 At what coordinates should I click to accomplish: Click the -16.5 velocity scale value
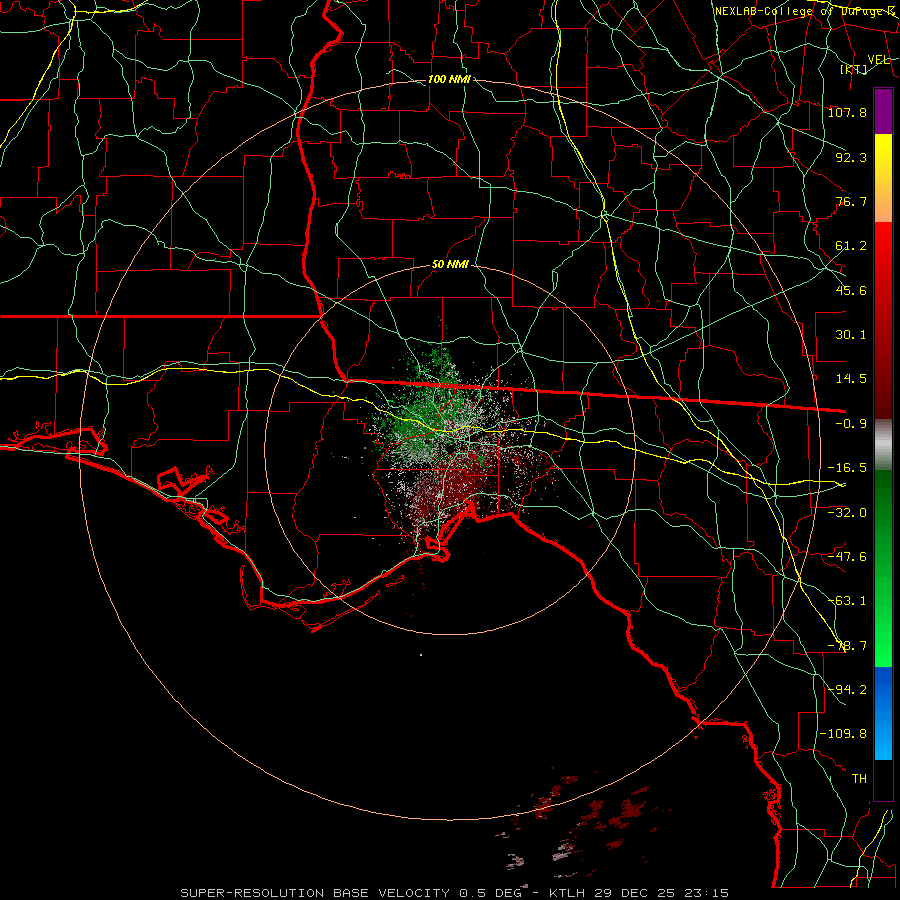click(847, 468)
